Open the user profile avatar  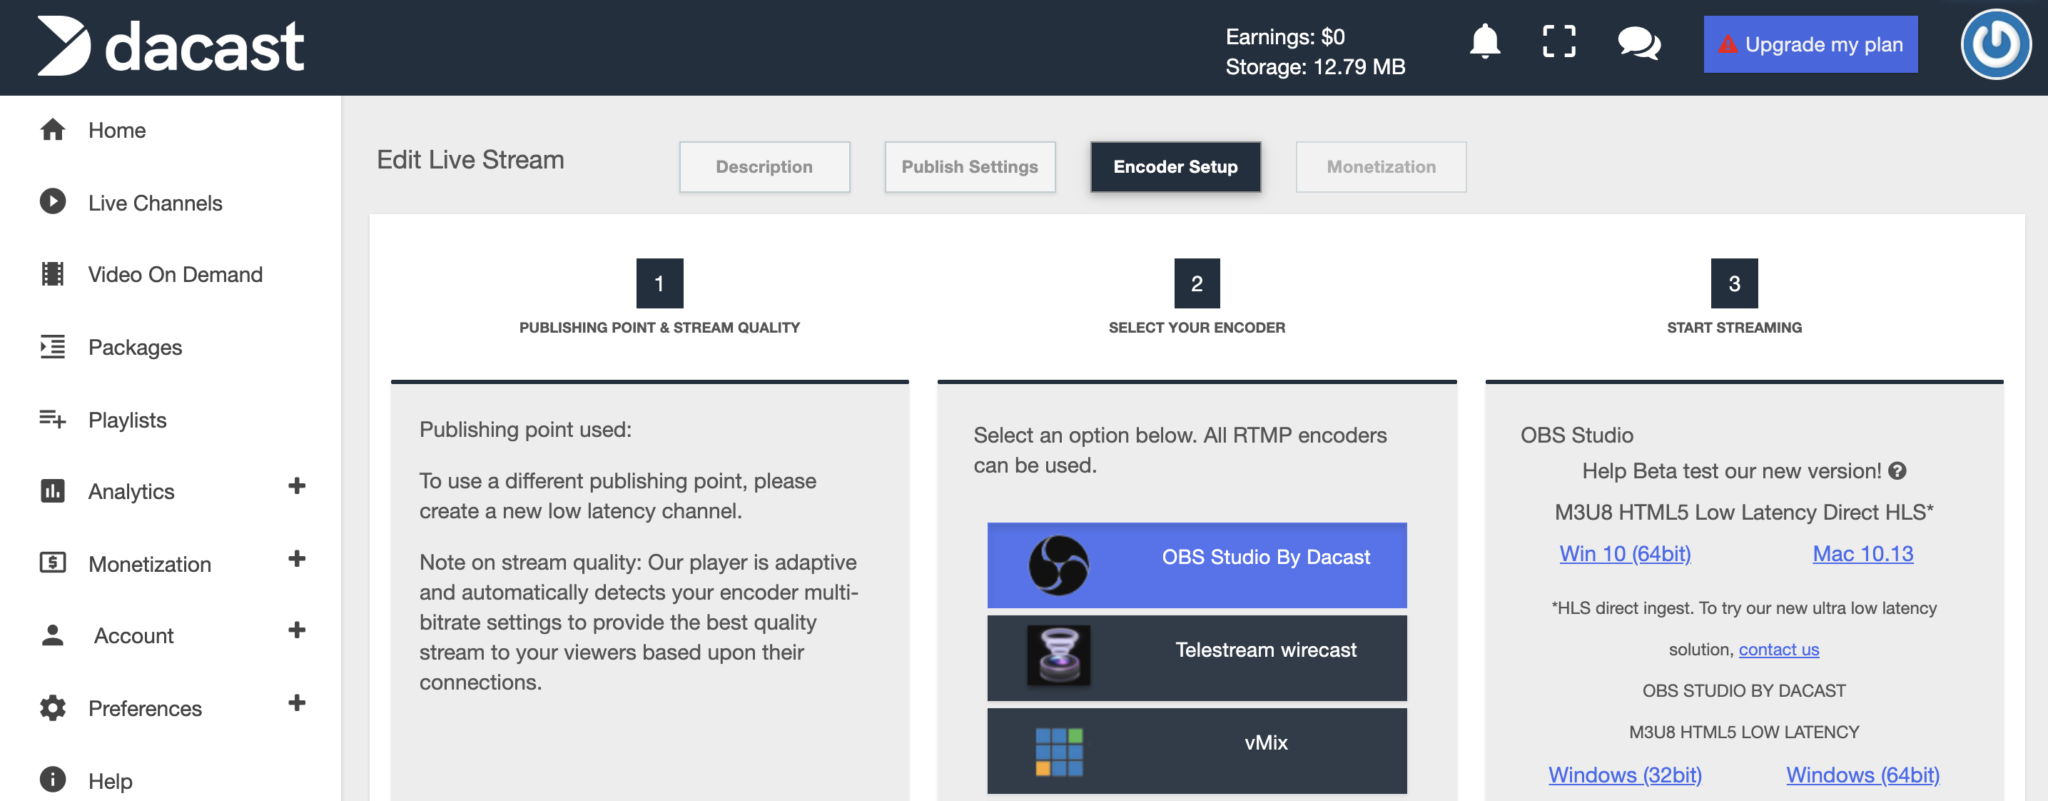pos(1996,44)
